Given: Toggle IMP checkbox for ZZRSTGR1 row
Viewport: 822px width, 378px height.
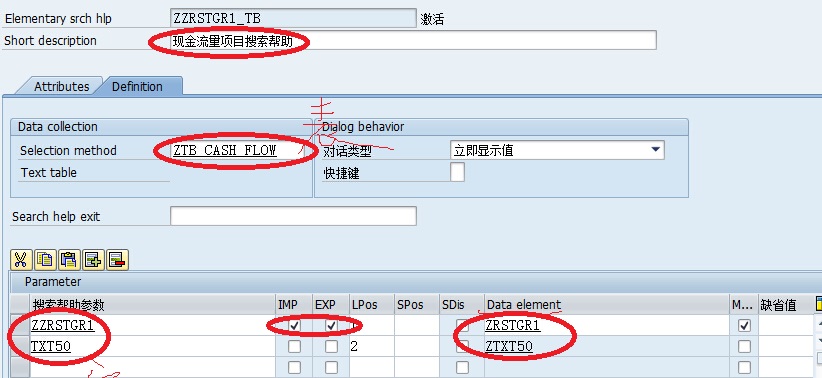Looking at the screenshot, I should click(x=295, y=326).
